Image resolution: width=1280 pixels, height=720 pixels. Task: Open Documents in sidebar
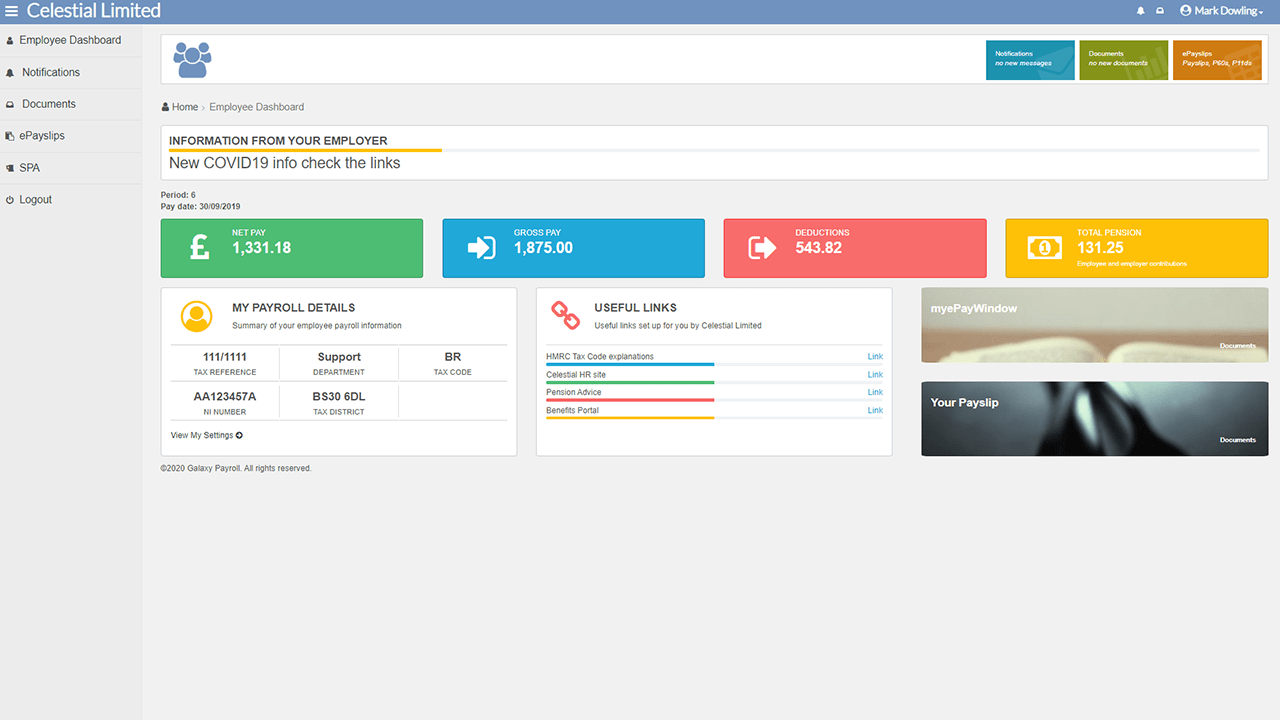[x=71, y=104]
